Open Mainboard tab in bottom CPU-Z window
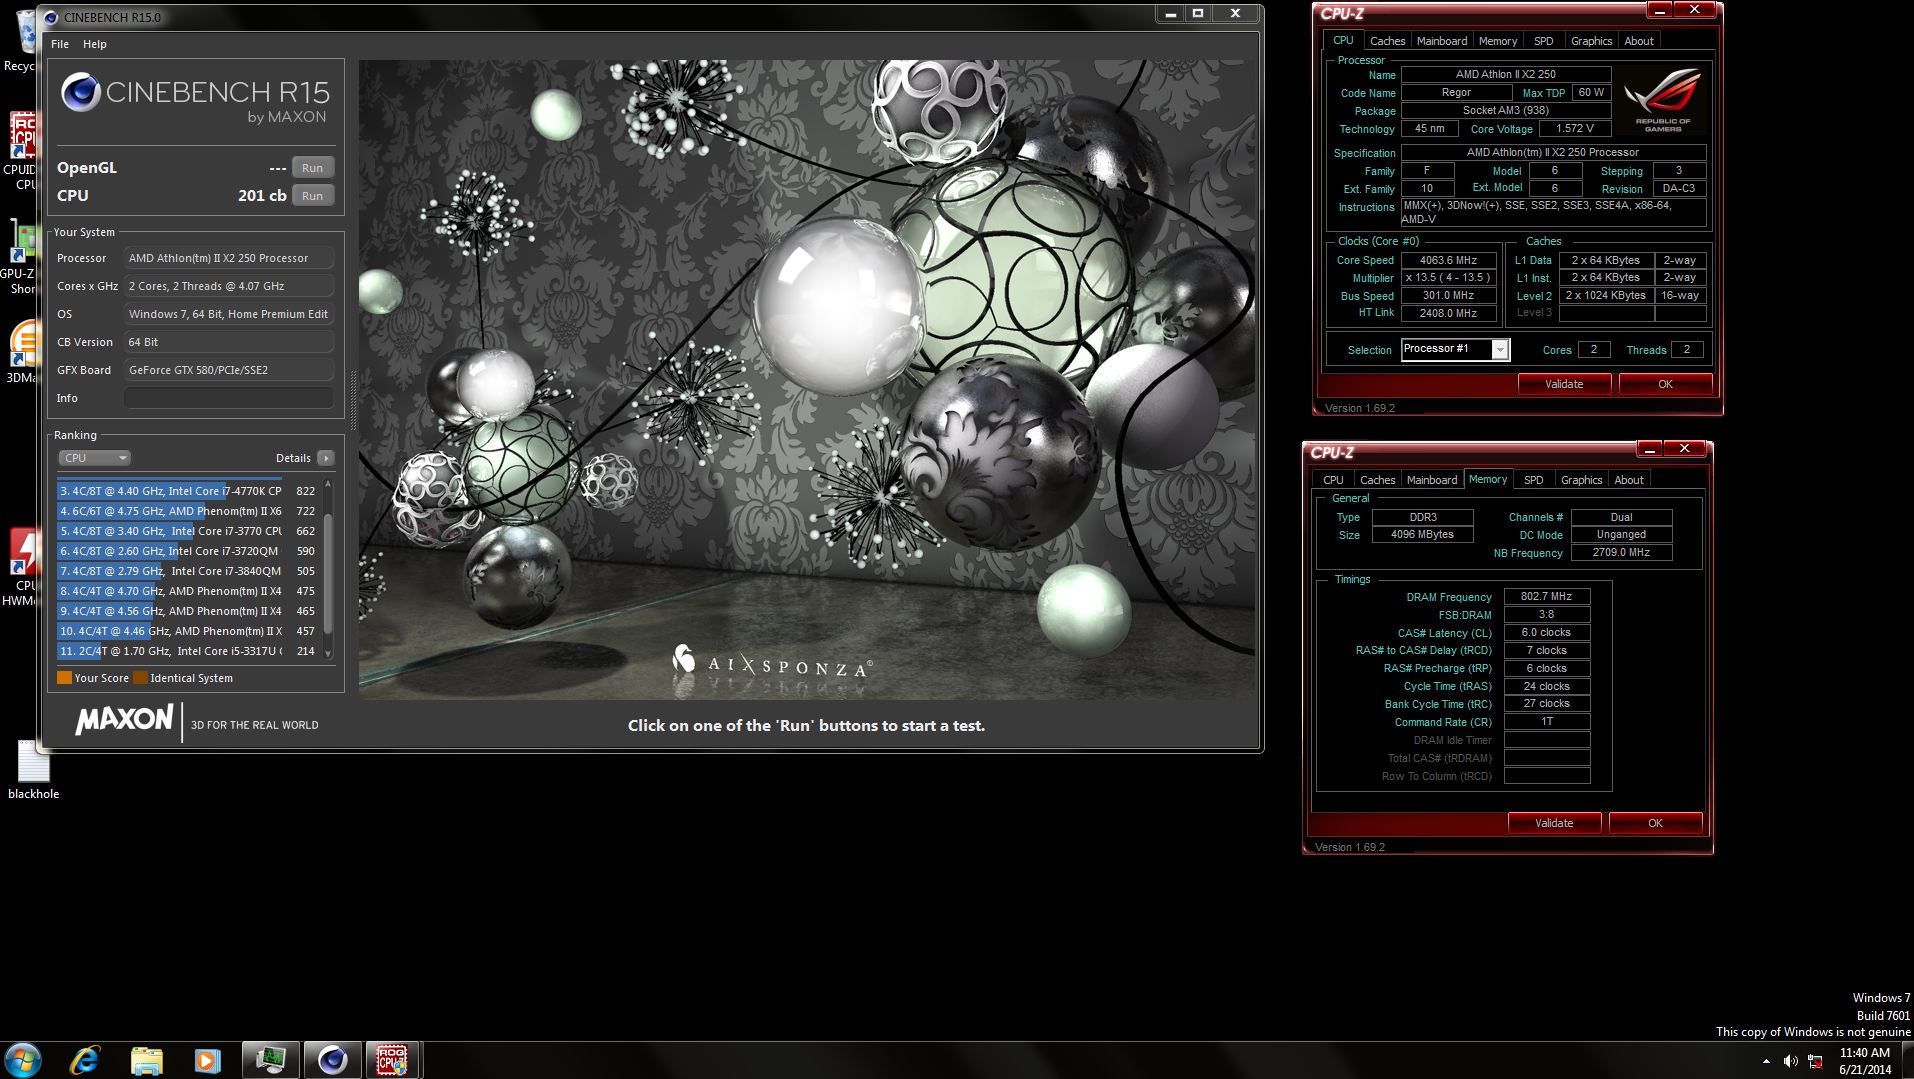Screen dimensions: 1914x1079 1432,480
